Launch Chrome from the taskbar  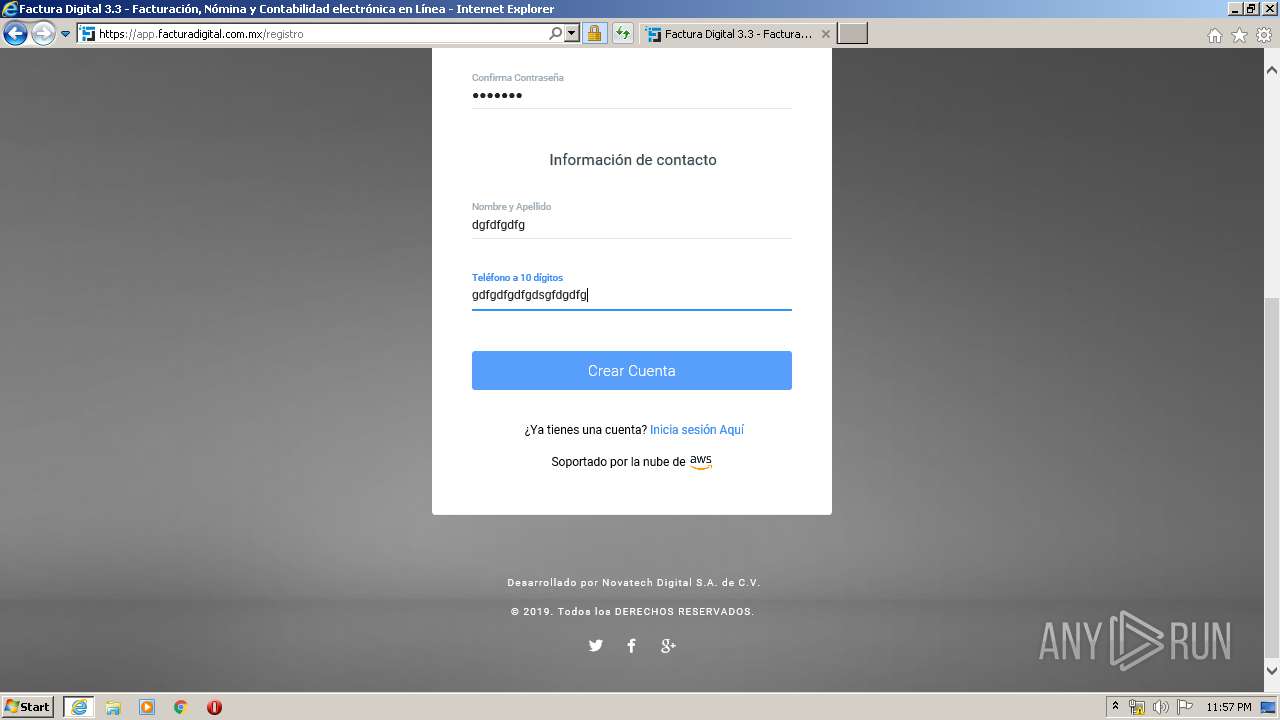pyautogui.click(x=181, y=707)
